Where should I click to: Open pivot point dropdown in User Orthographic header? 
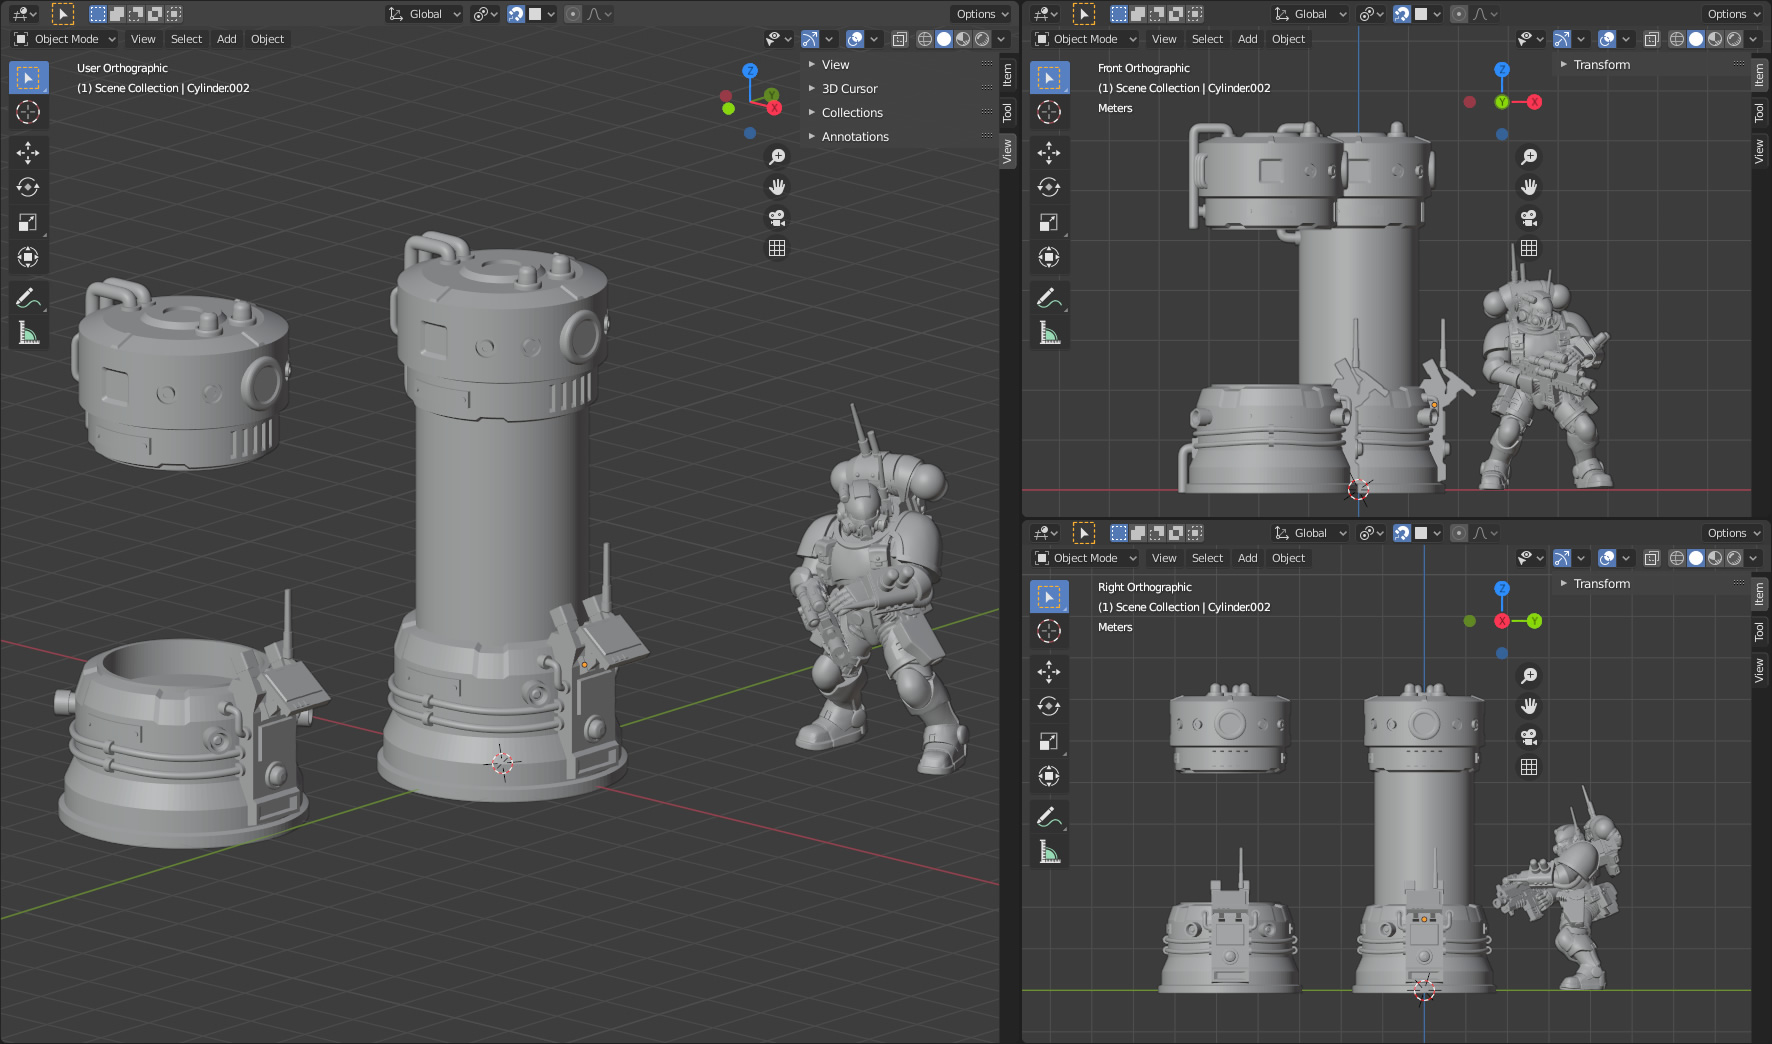coord(485,14)
